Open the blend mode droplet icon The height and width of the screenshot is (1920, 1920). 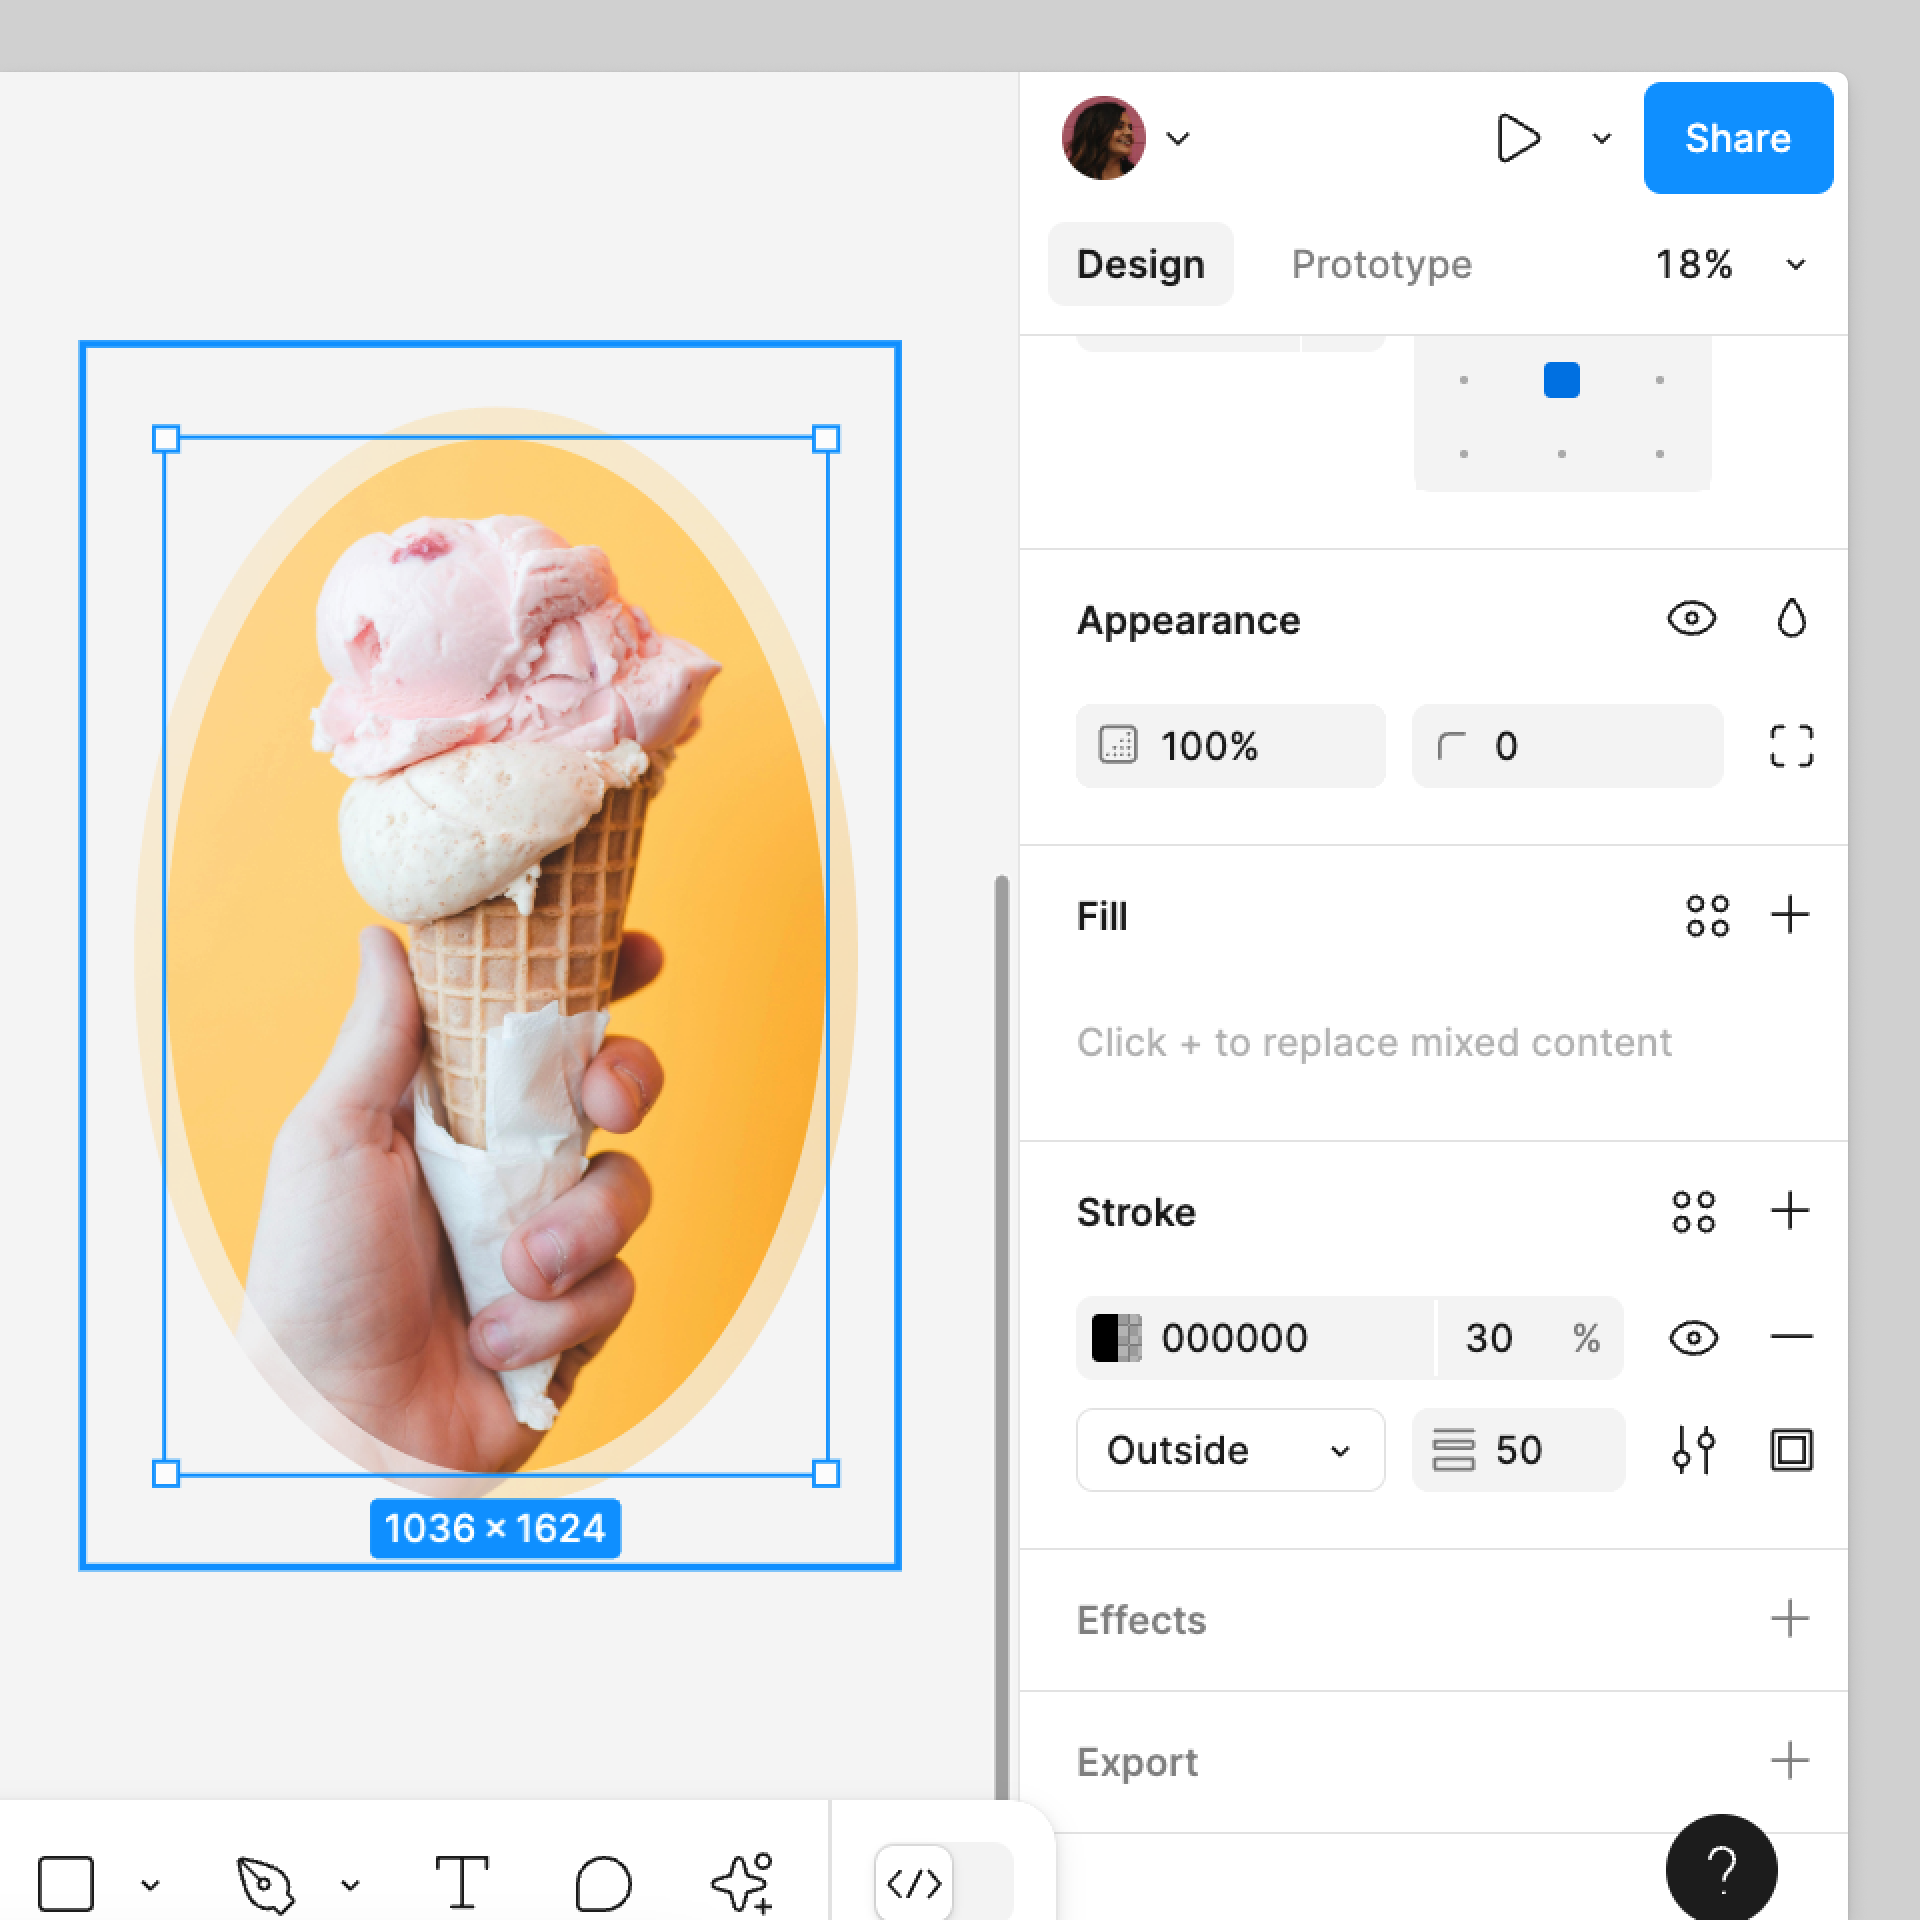(1791, 619)
